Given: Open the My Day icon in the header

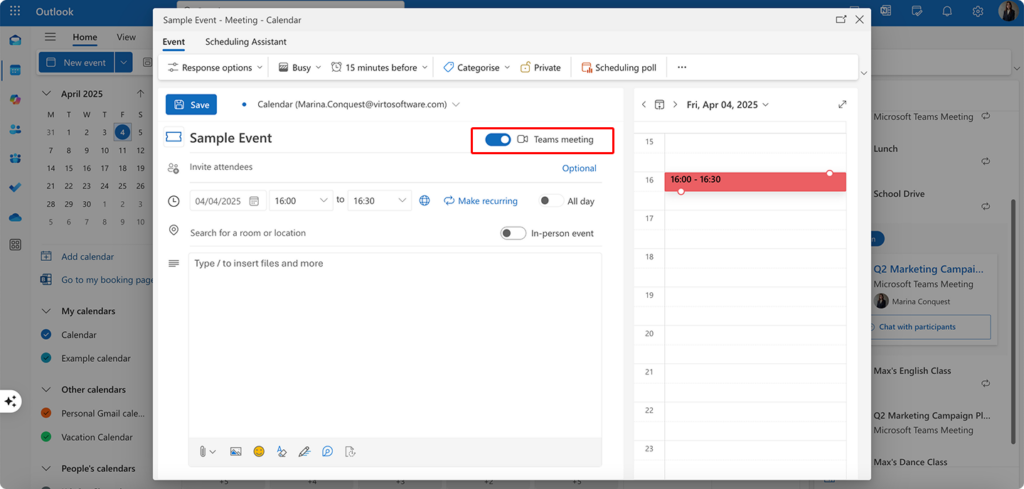Looking at the screenshot, I should 918,11.
